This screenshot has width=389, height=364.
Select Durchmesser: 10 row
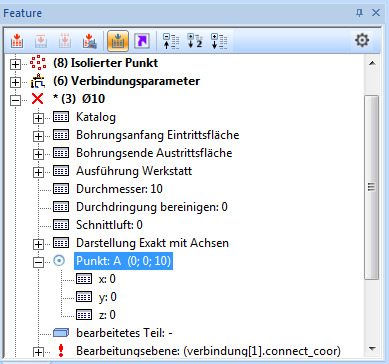(119, 189)
